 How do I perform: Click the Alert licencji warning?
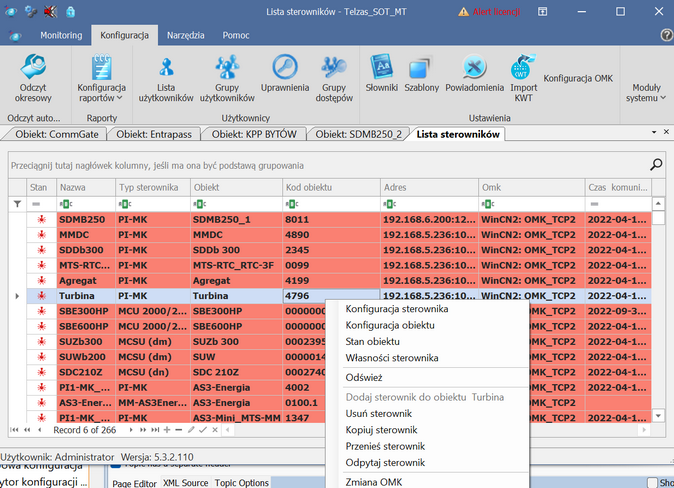click(x=489, y=12)
